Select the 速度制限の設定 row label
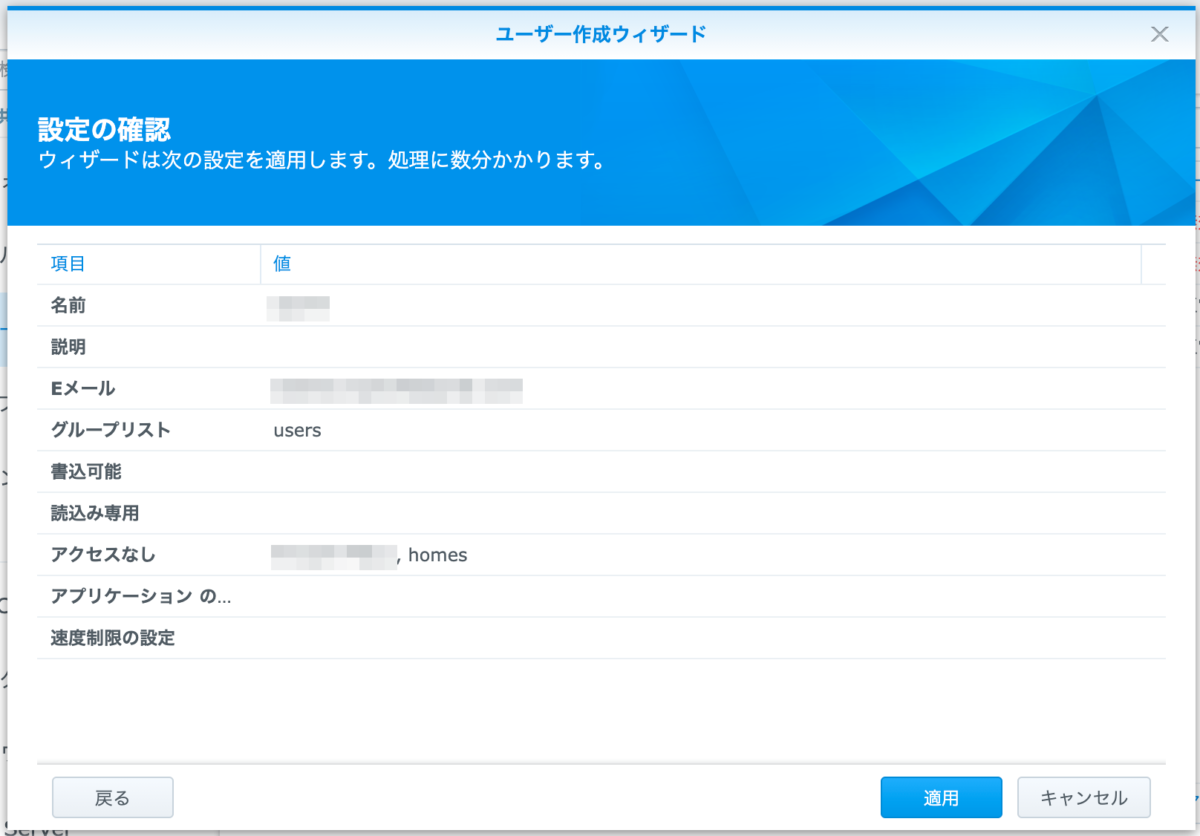The height and width of the screenshot is (836, 1200). point(113,638)
